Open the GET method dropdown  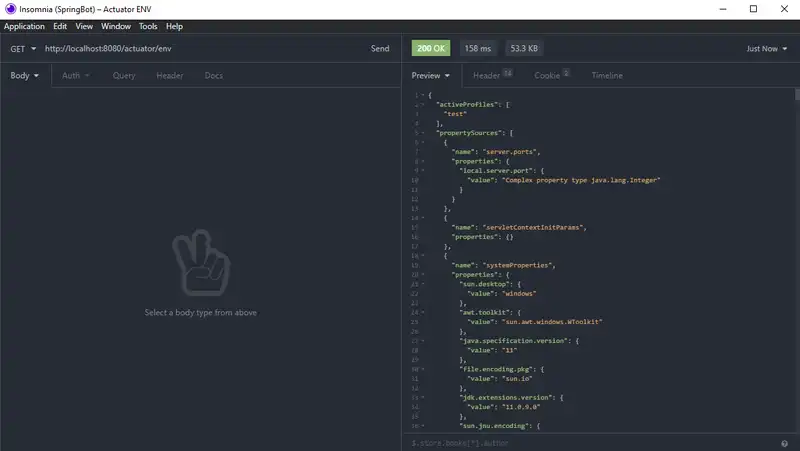tap(23, 48)
